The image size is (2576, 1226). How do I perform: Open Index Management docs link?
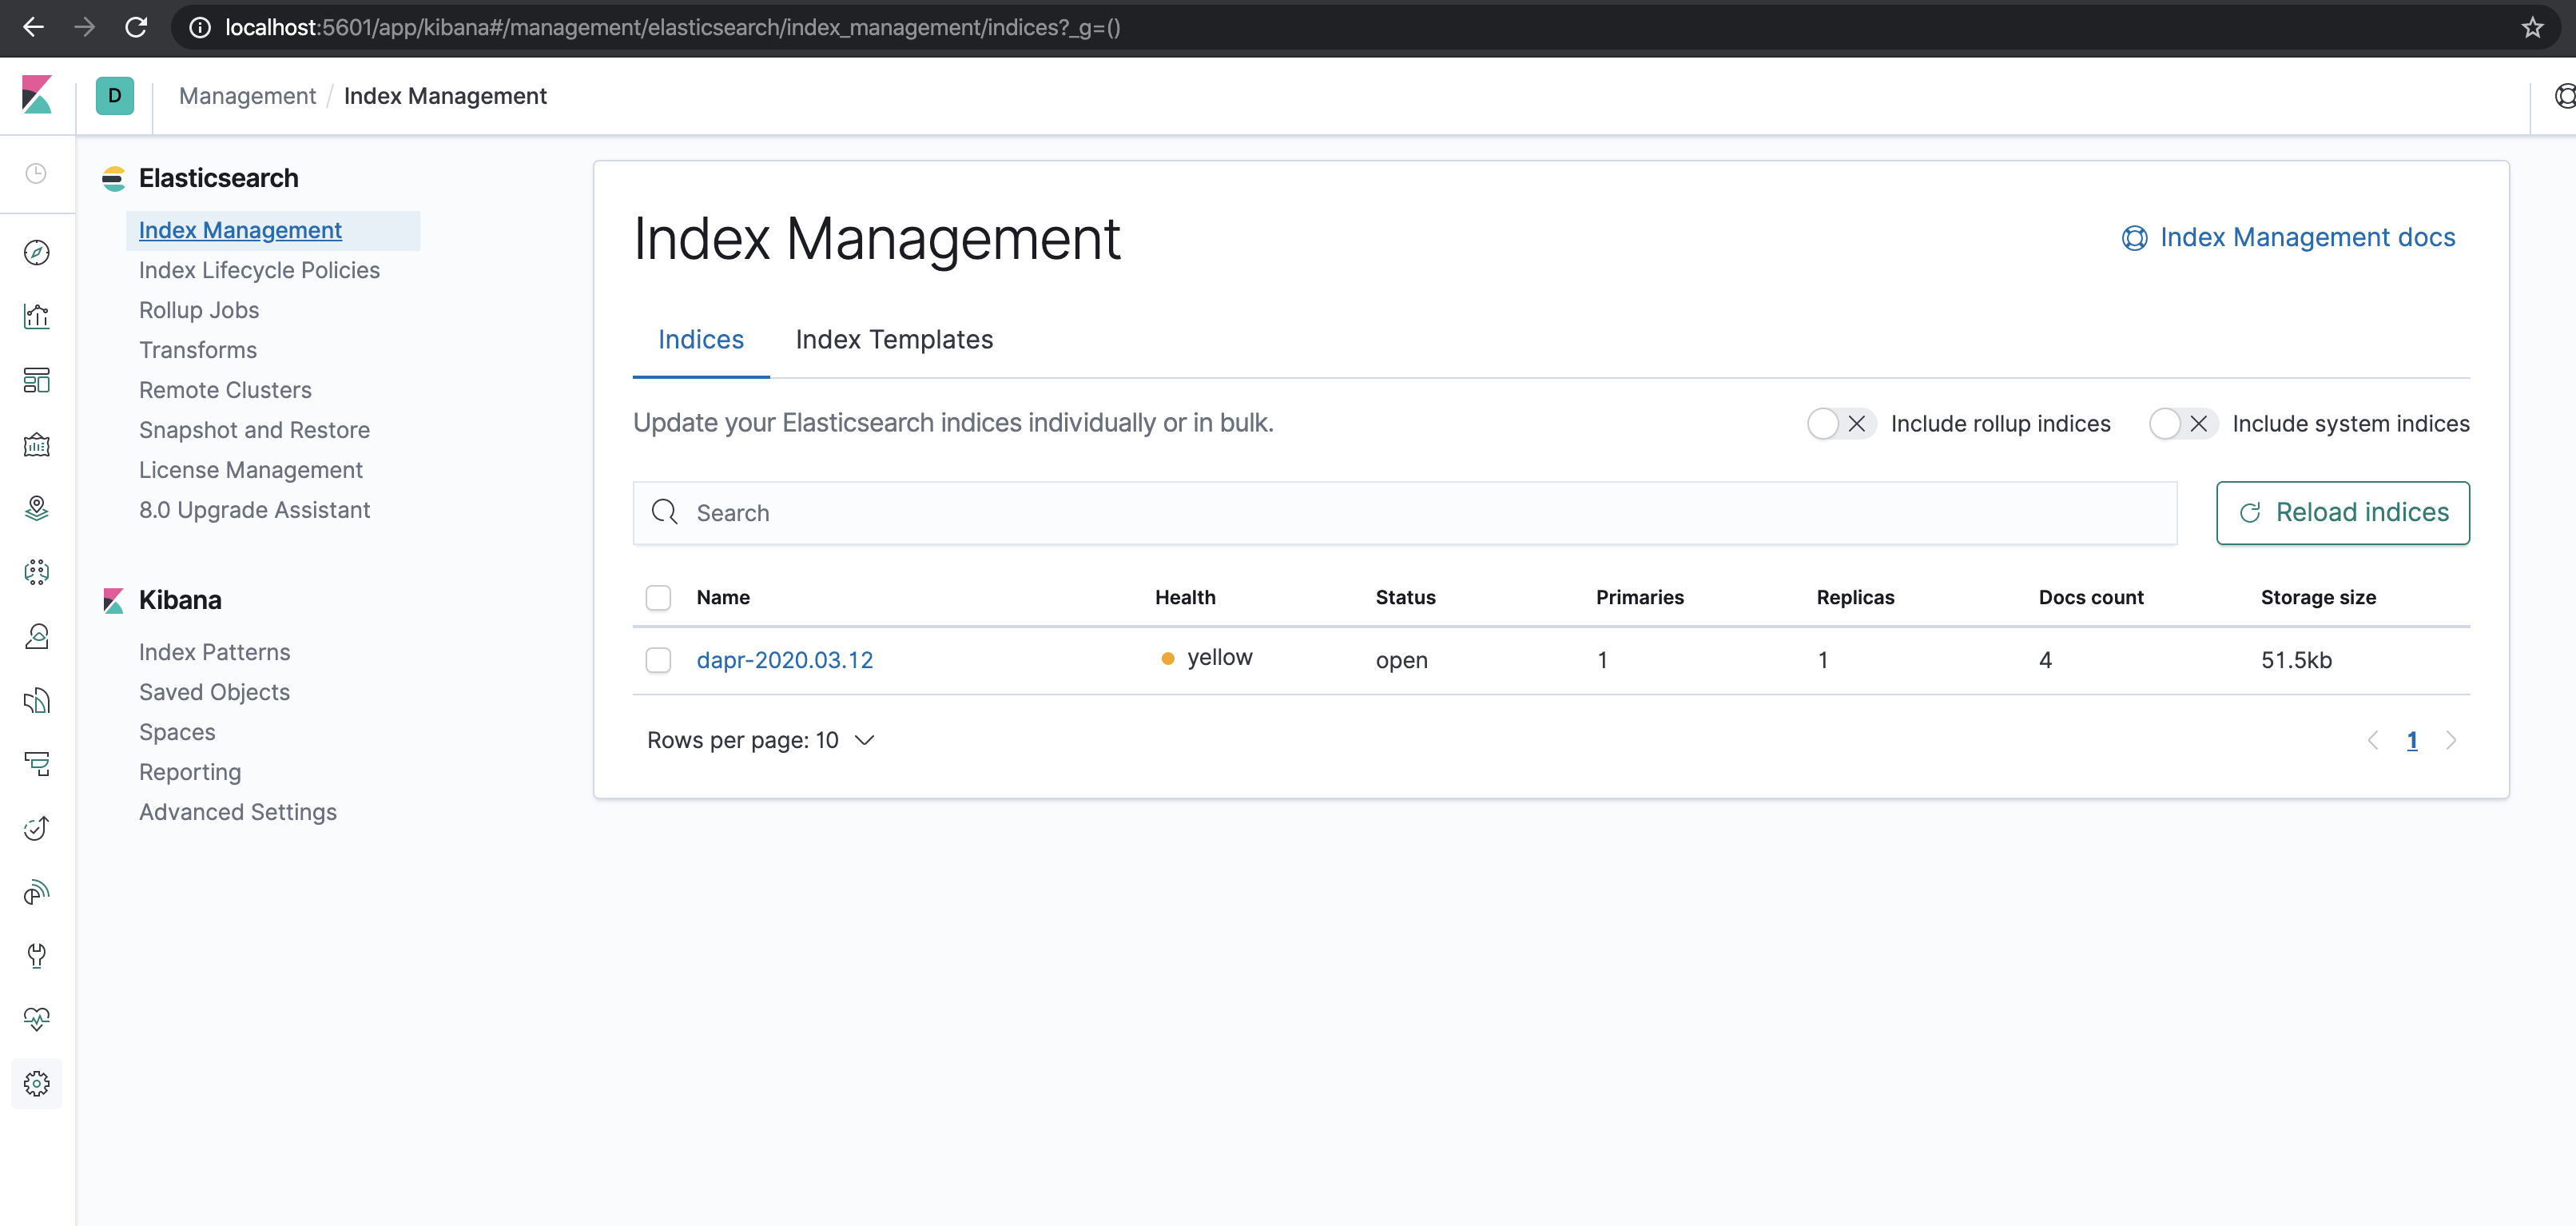[x=2288, y=237]
